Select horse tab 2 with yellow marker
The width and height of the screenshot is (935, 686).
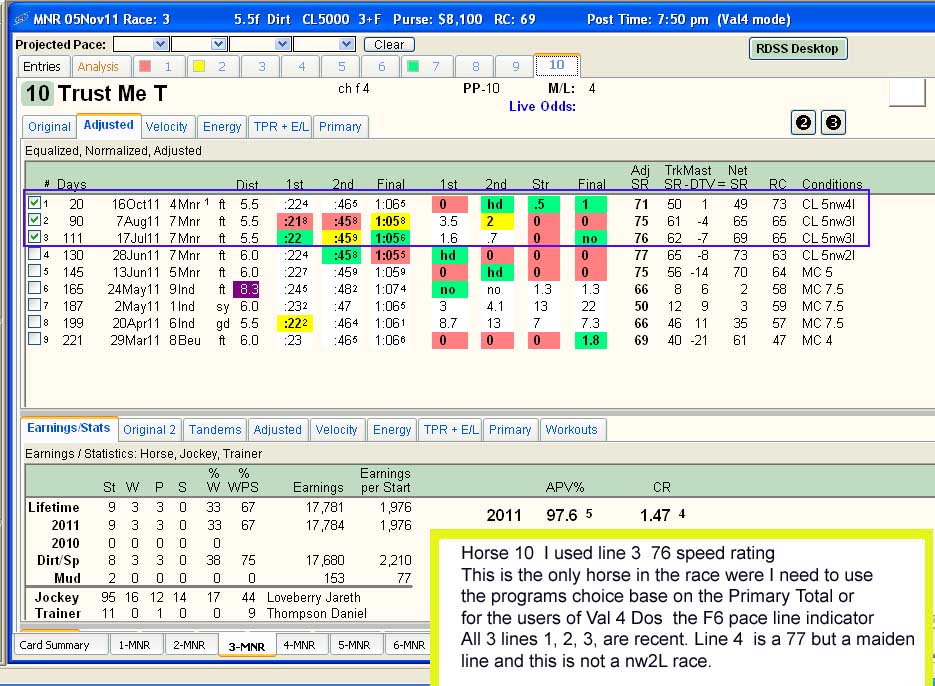(212, 66)
